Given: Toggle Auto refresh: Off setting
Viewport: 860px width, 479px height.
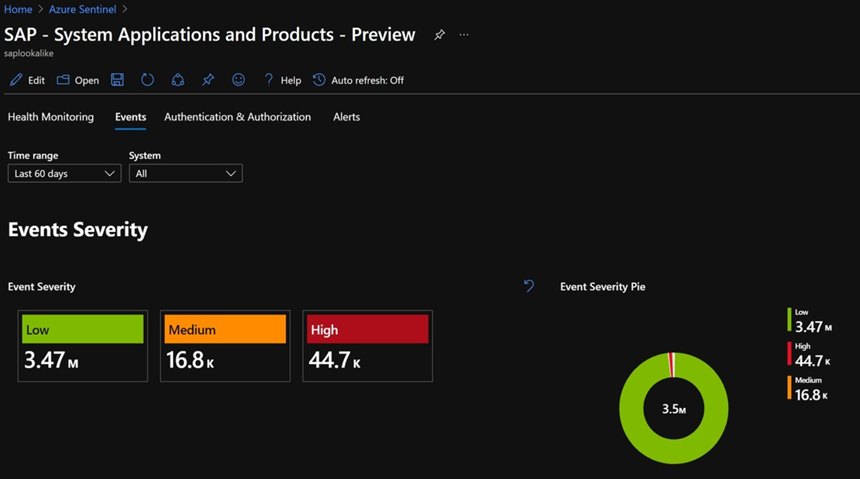Looking at the screenshot, I should click(358, 80).
